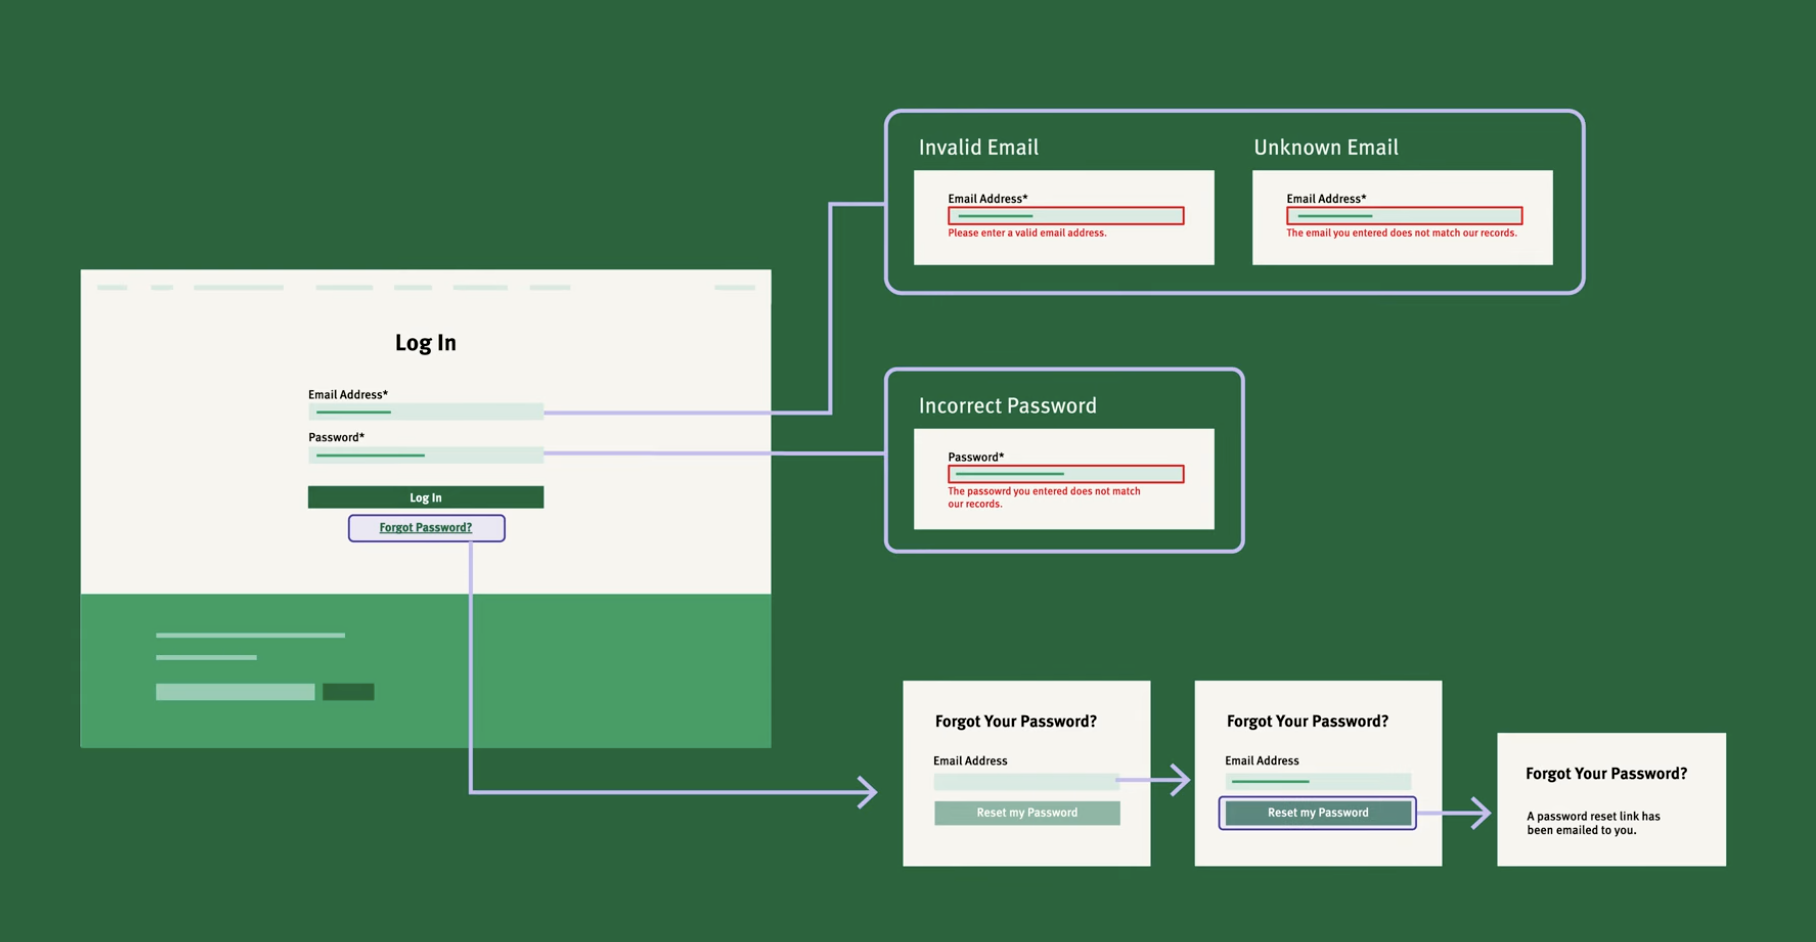Image resolution: width=1816 pixels, height=942 pixels.
Task: Click the filled Email Address field in second reset card
Action: (x=1318, y=781)
